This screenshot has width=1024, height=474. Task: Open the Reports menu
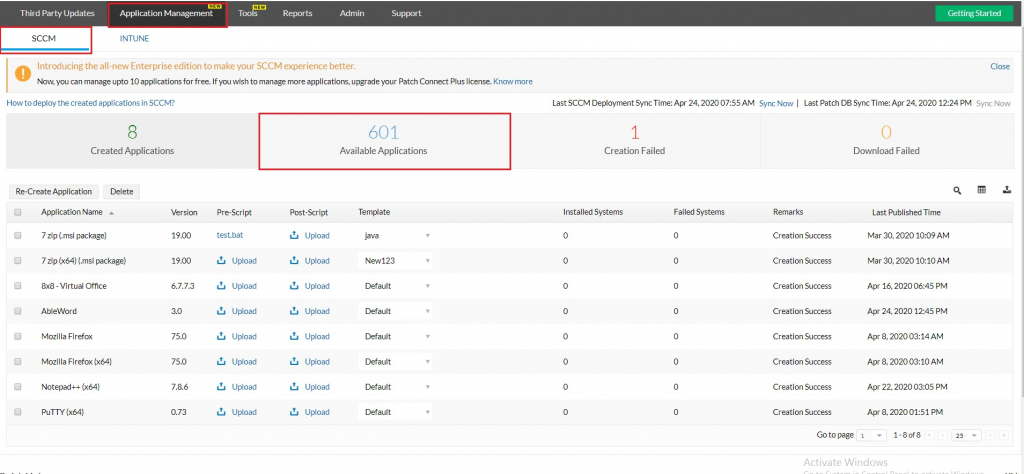tap(297, 13)
